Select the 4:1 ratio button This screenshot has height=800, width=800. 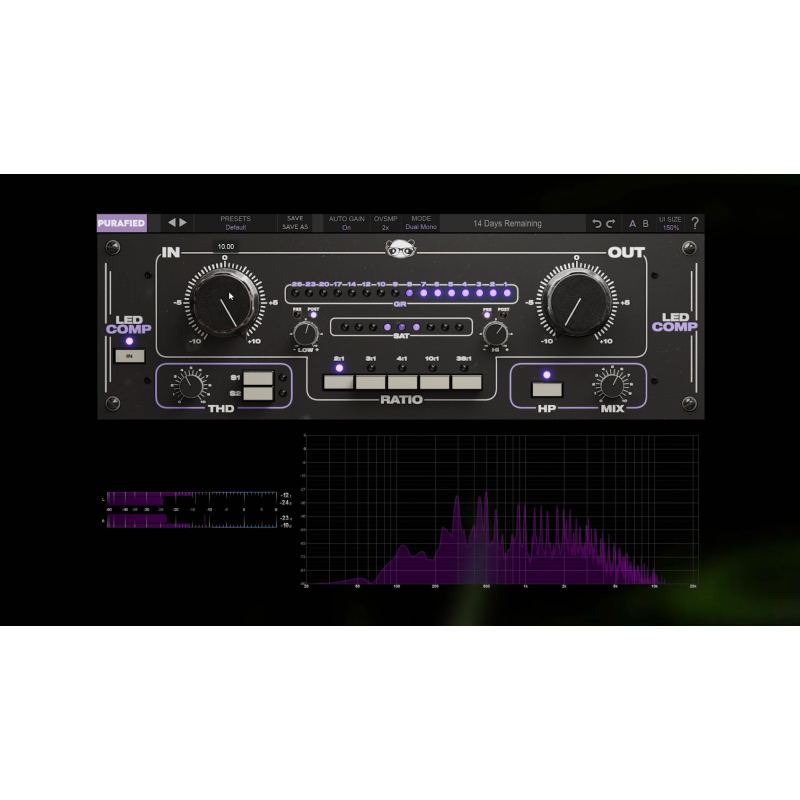[x=403, y=382]
